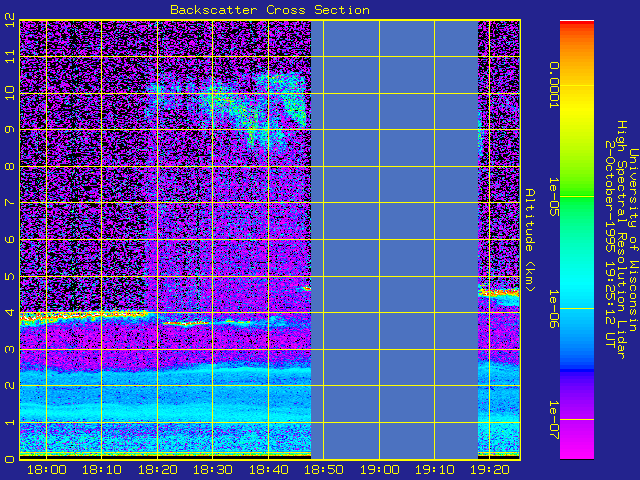
Task: Click the altitude label 5
Action: pos(10,276)
